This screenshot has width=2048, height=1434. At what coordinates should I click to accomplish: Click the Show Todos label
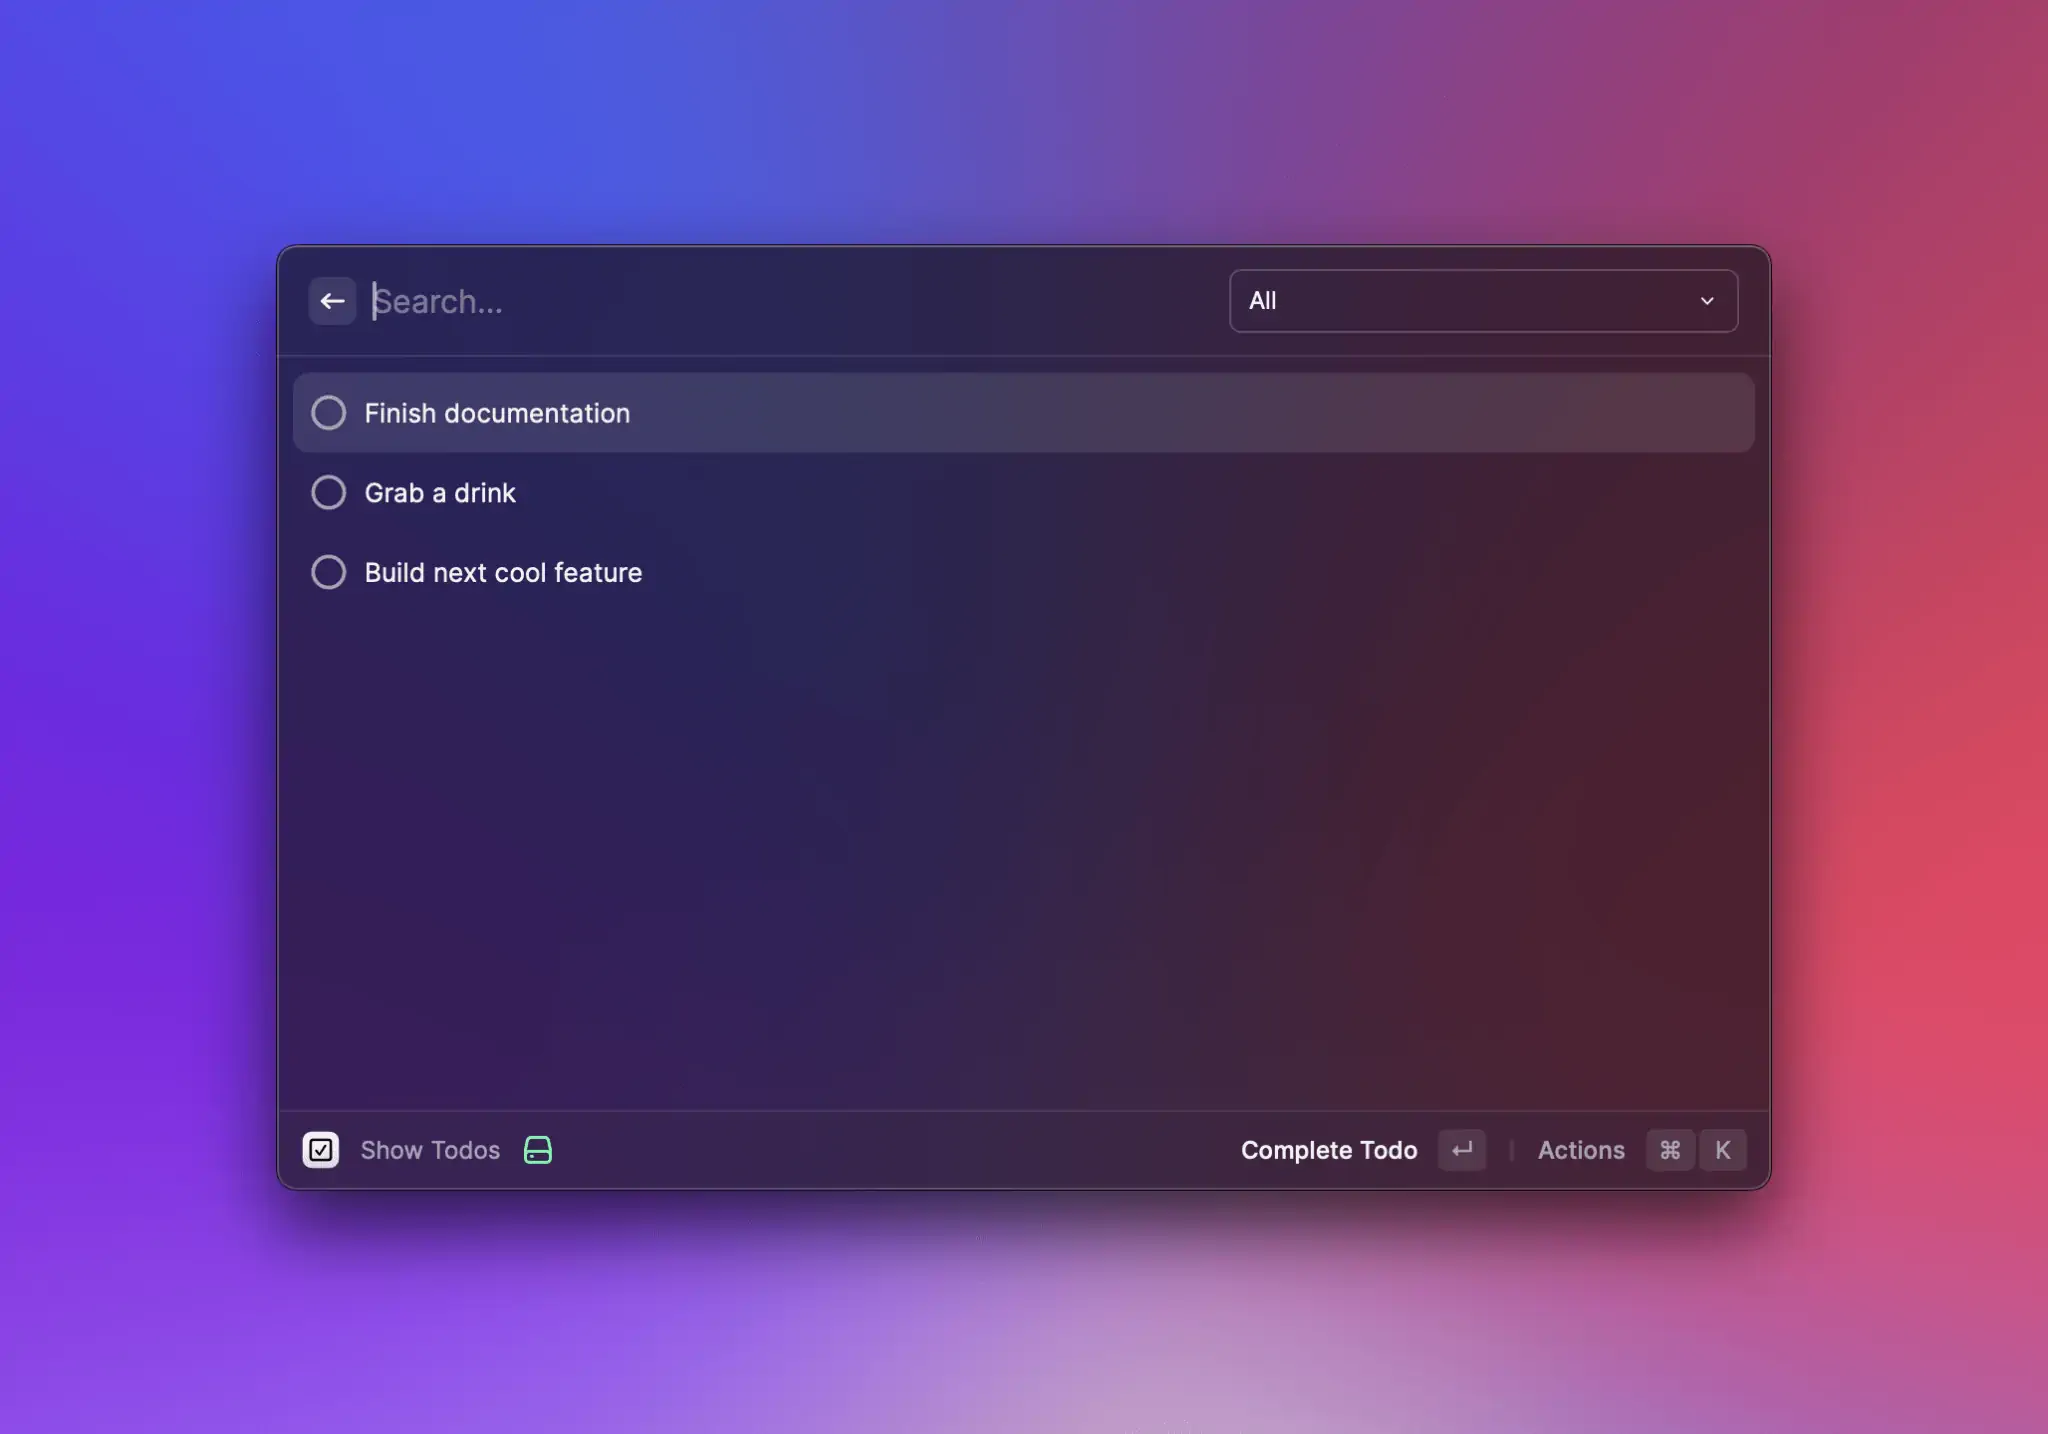click(x=430, y=1150)
